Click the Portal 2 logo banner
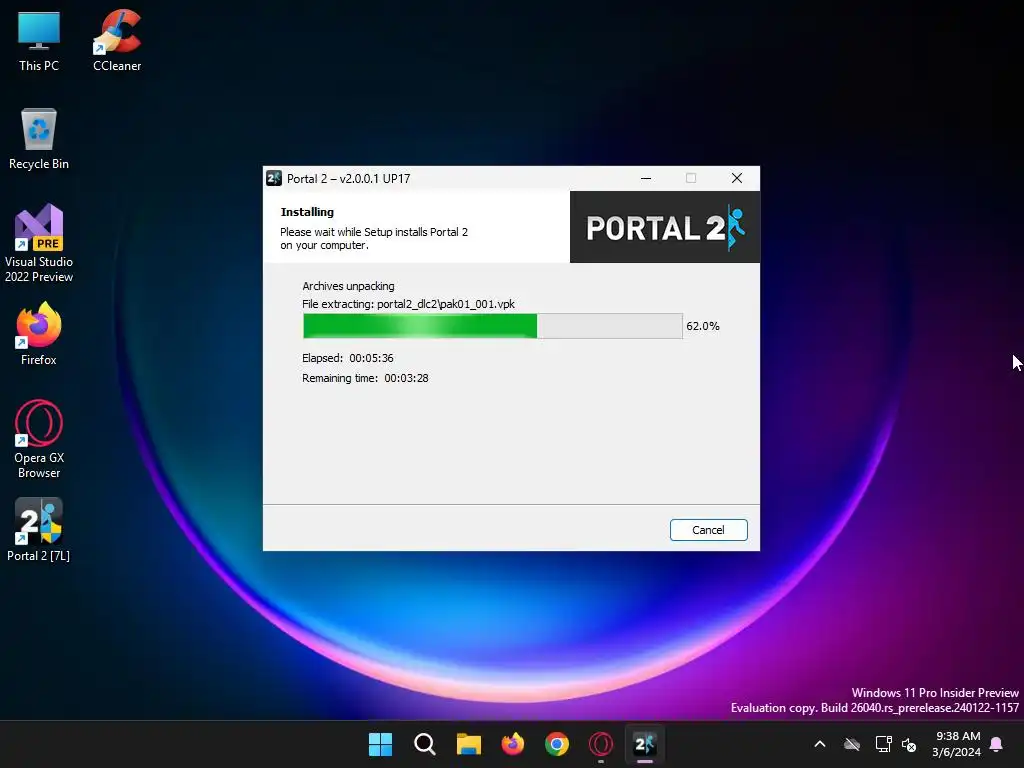The width and height of the screenshot is (1024, 768). pos(665,227)
